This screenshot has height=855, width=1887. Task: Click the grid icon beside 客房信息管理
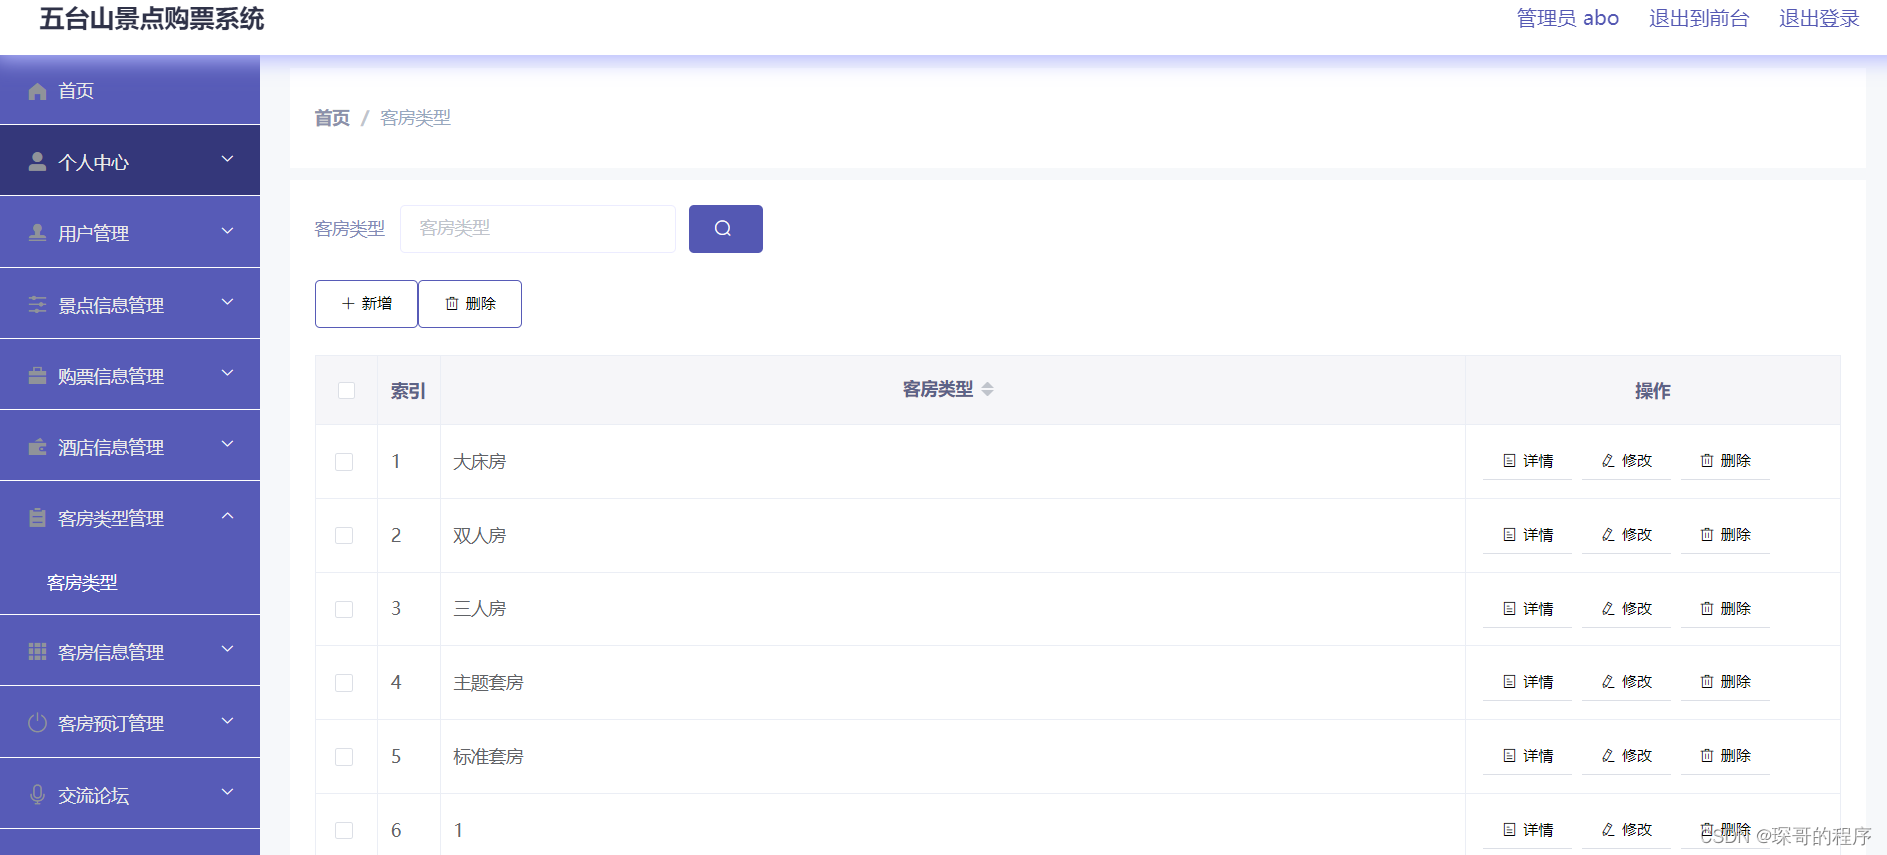[x=37, y=652]
